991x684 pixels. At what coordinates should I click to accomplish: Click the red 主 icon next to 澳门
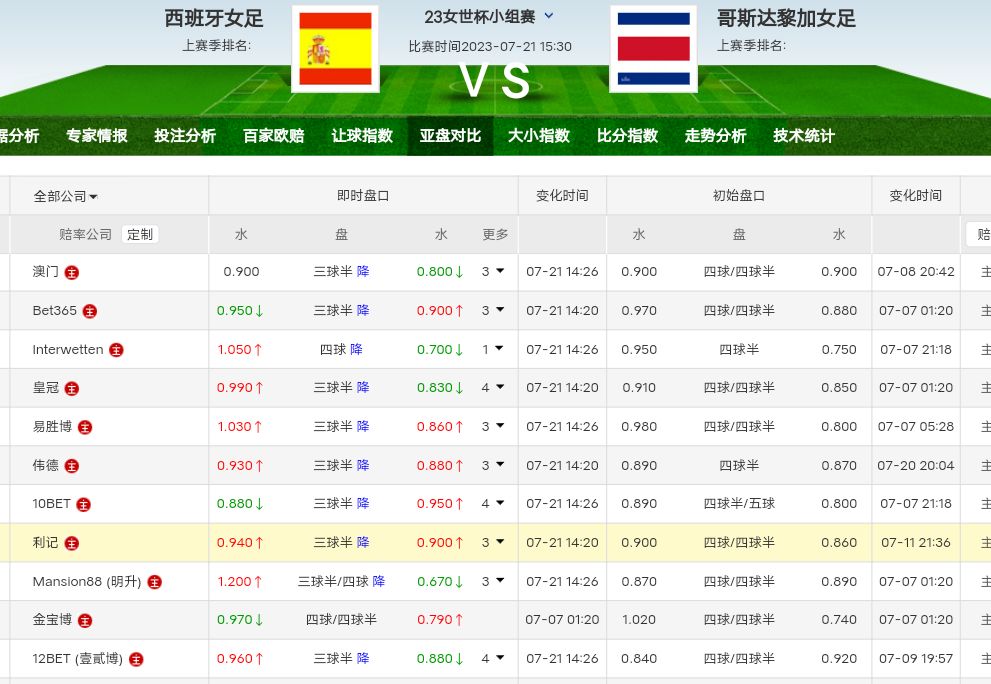coord(72,272)
